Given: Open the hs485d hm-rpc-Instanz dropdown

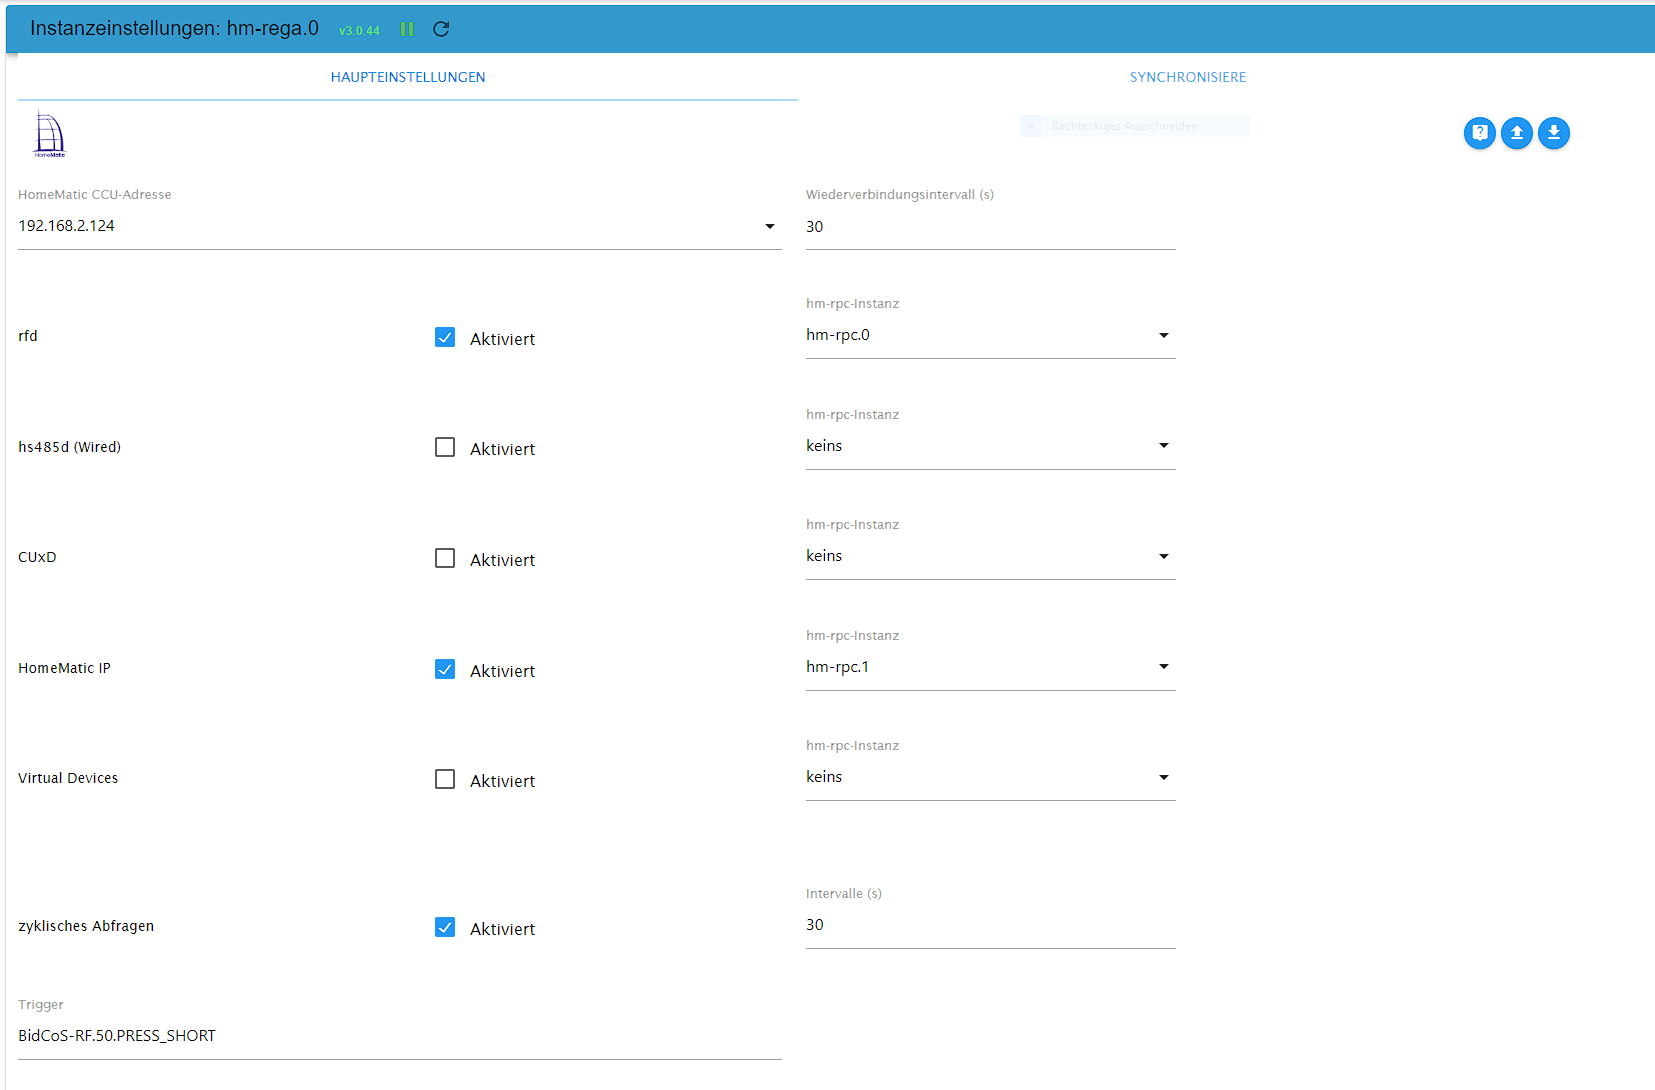Looking at the screenshot, I should [991, 446].
